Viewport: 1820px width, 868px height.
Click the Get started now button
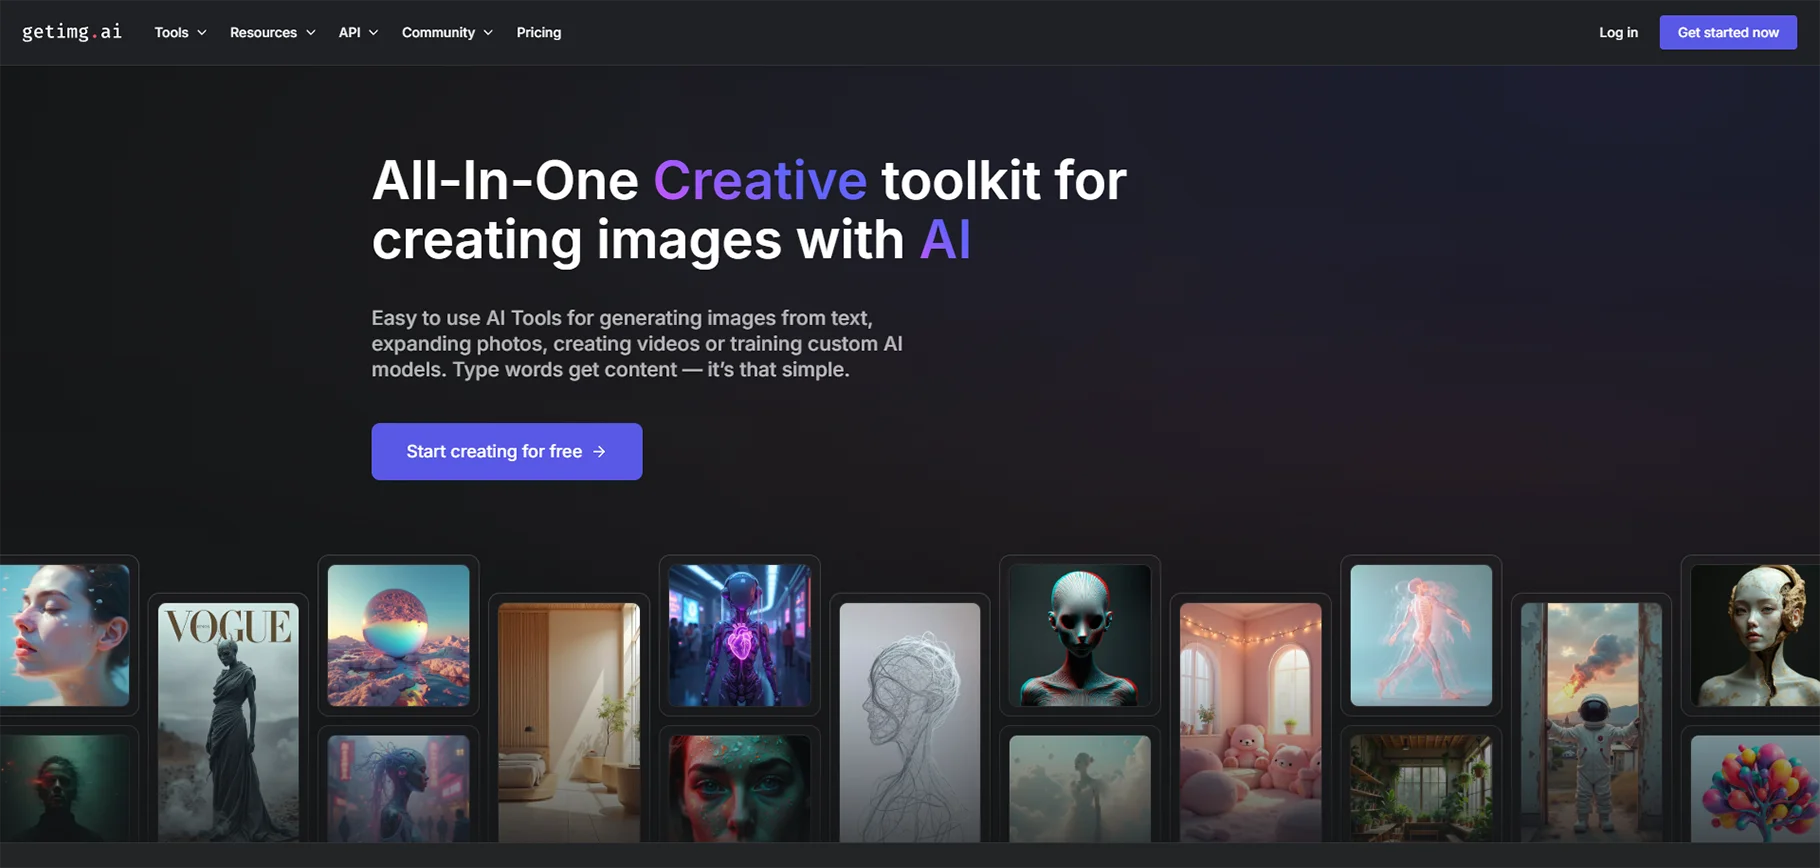[x=1728, y=32]
